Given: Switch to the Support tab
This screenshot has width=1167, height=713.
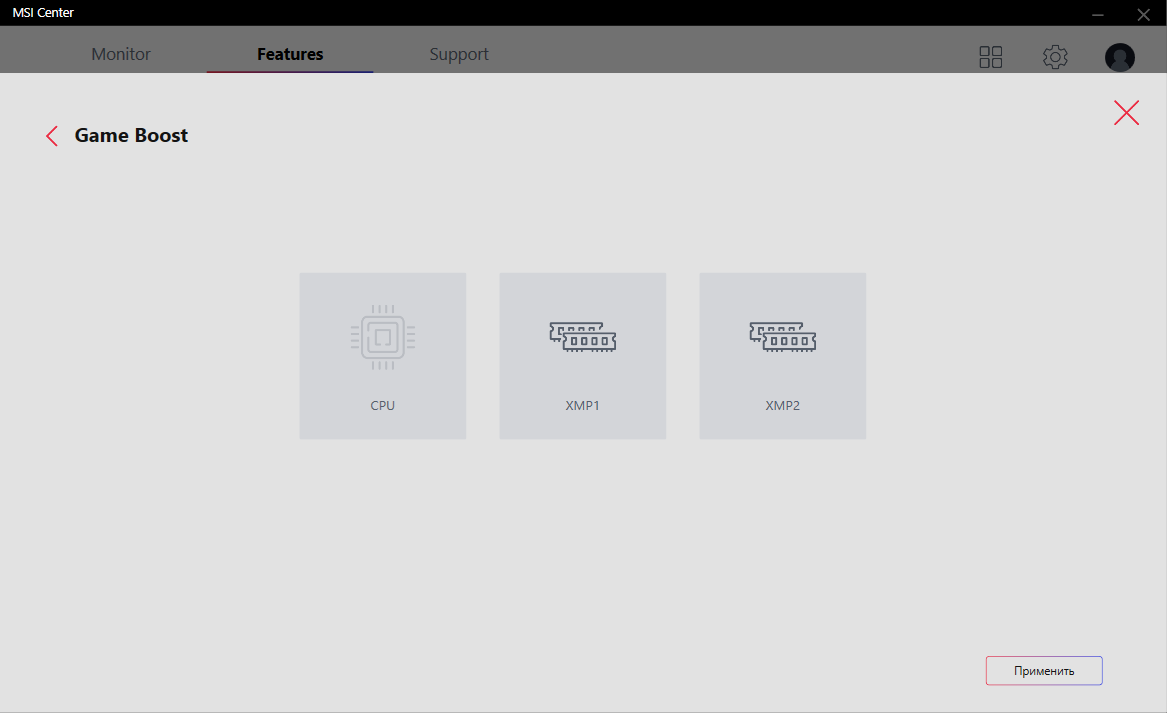Looking at the screenshot, I should pyautogui.click(x=458, y=54).
